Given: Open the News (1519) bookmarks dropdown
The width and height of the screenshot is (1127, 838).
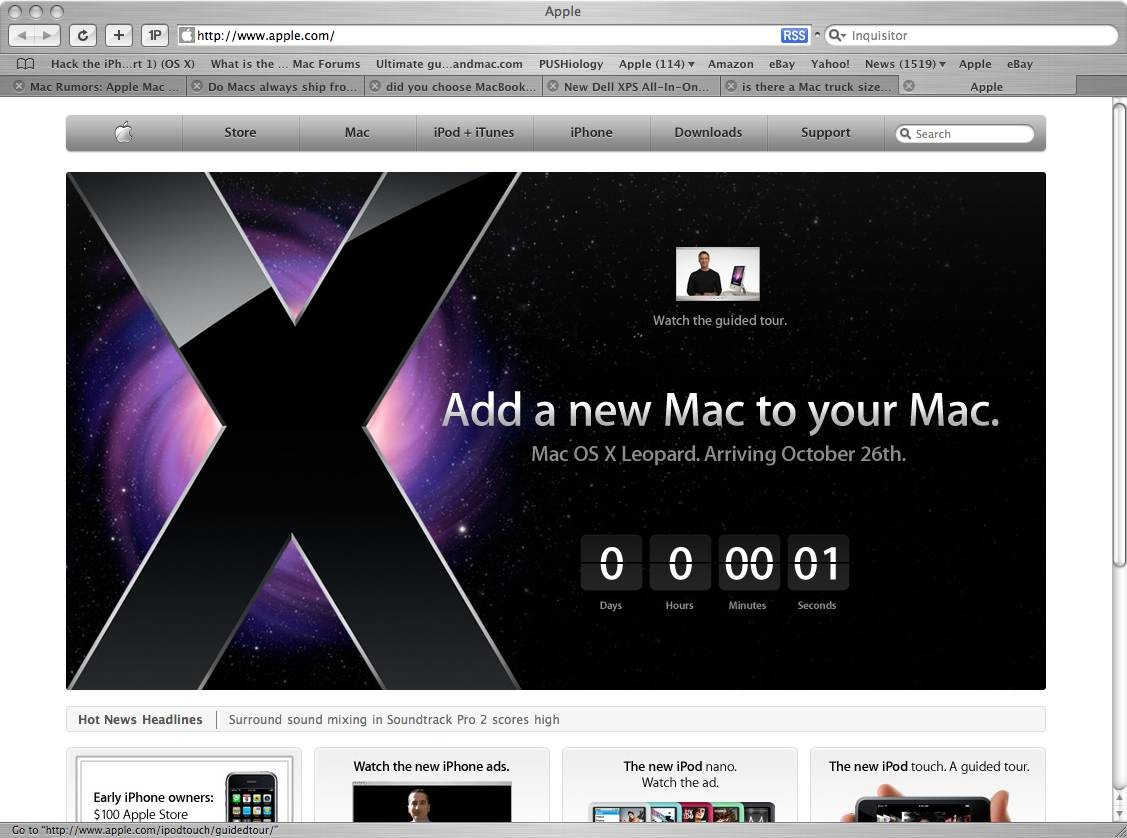Looking at the screenshot, I should (905, 64).
